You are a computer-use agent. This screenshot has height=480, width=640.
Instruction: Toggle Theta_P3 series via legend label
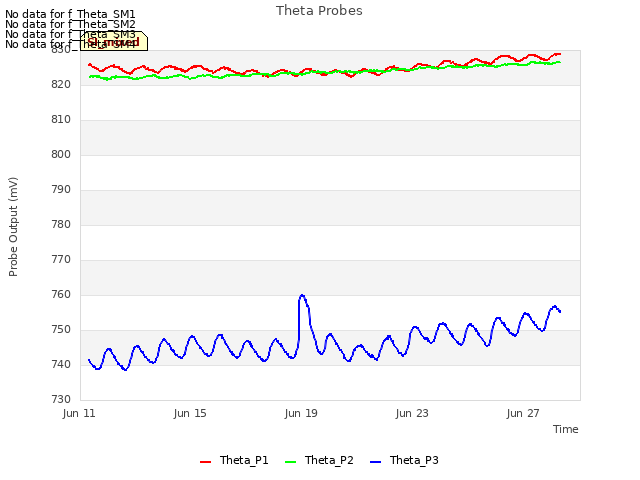414,460
